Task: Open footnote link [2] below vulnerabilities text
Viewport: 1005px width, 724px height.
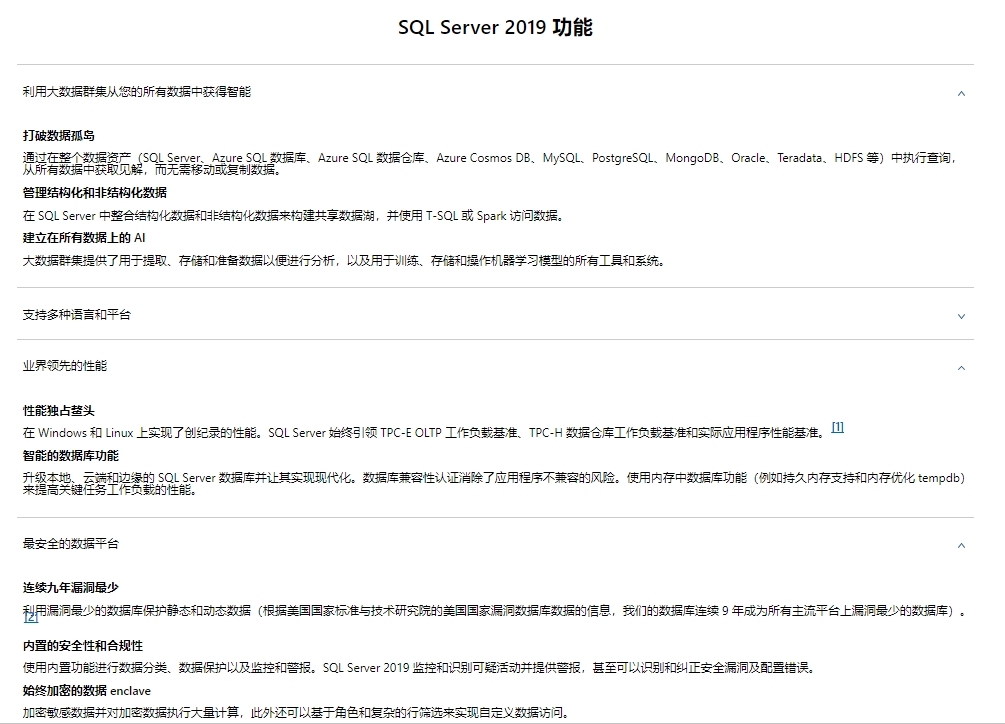Action: pyautogui.click(x=31, y=618)
